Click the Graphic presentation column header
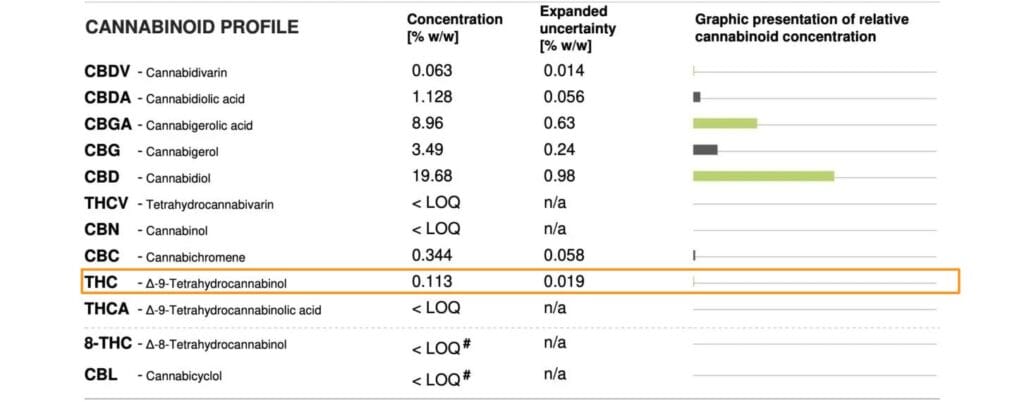Viewport: 1024px width, 402px height. tap(786, 28)
